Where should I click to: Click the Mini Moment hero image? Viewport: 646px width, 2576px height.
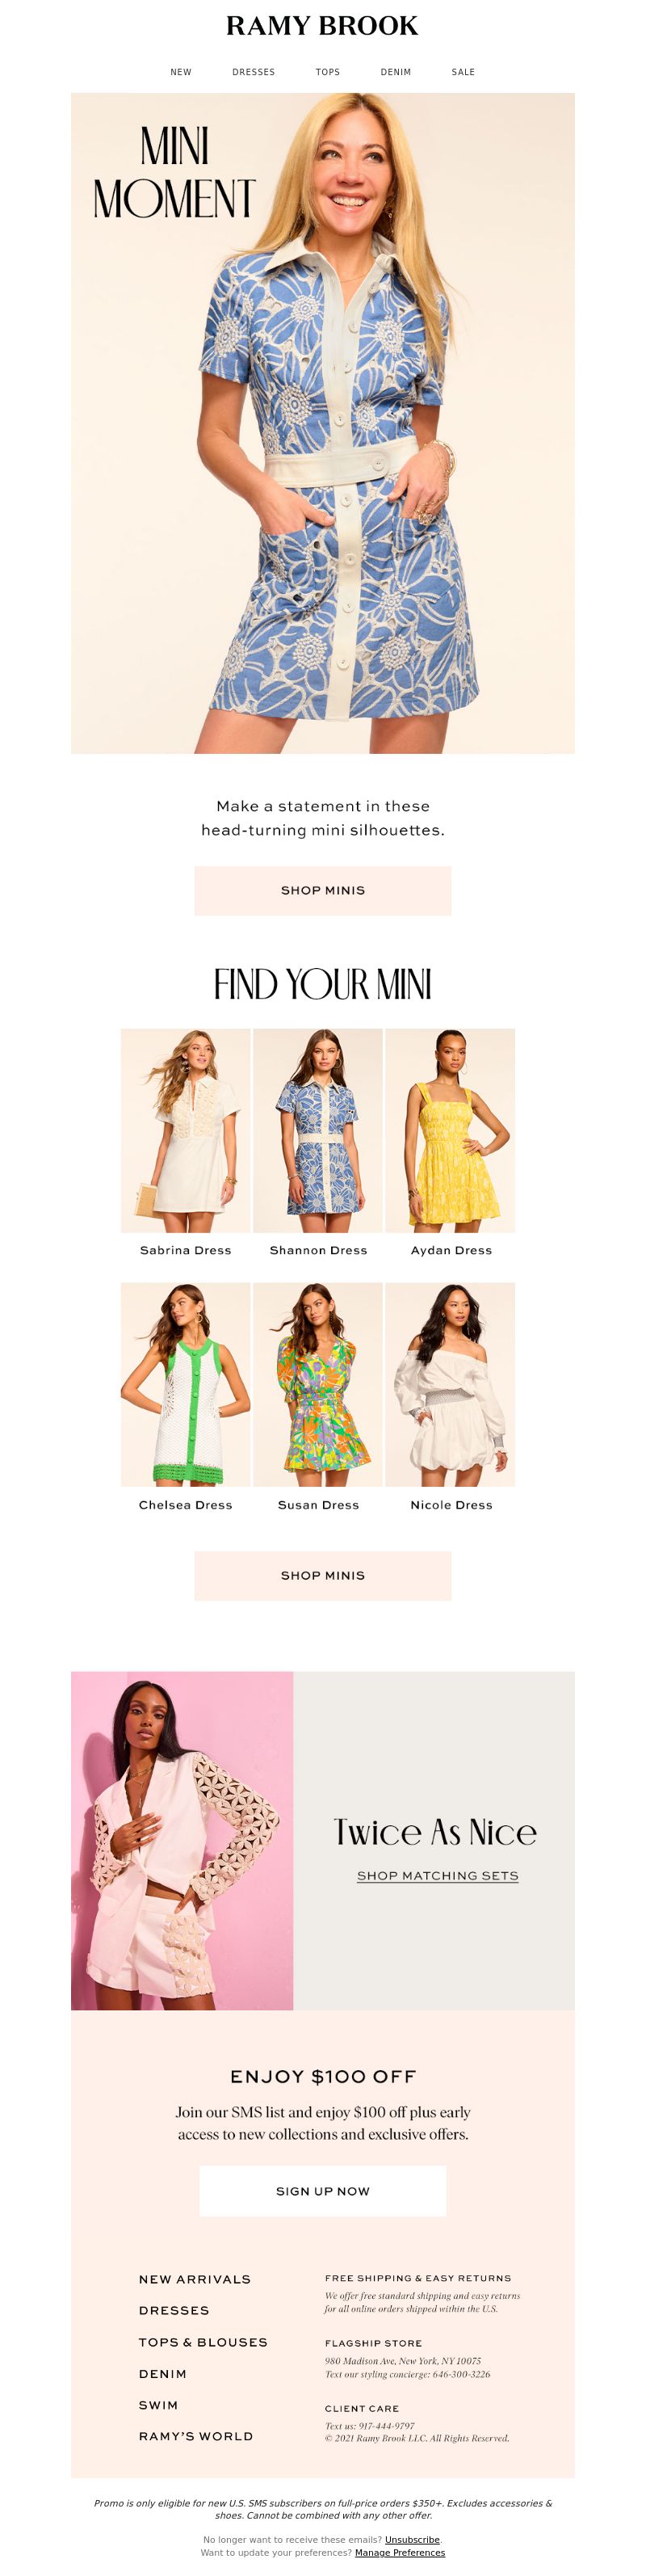pos(323,423)
